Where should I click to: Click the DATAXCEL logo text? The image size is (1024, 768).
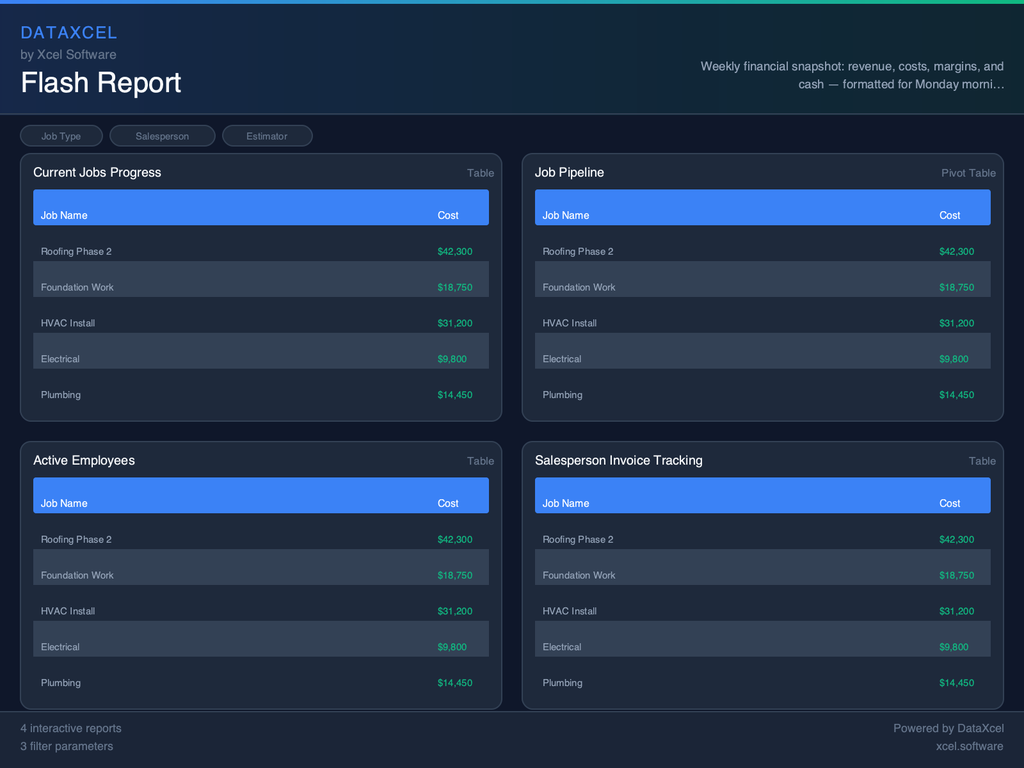69,33
